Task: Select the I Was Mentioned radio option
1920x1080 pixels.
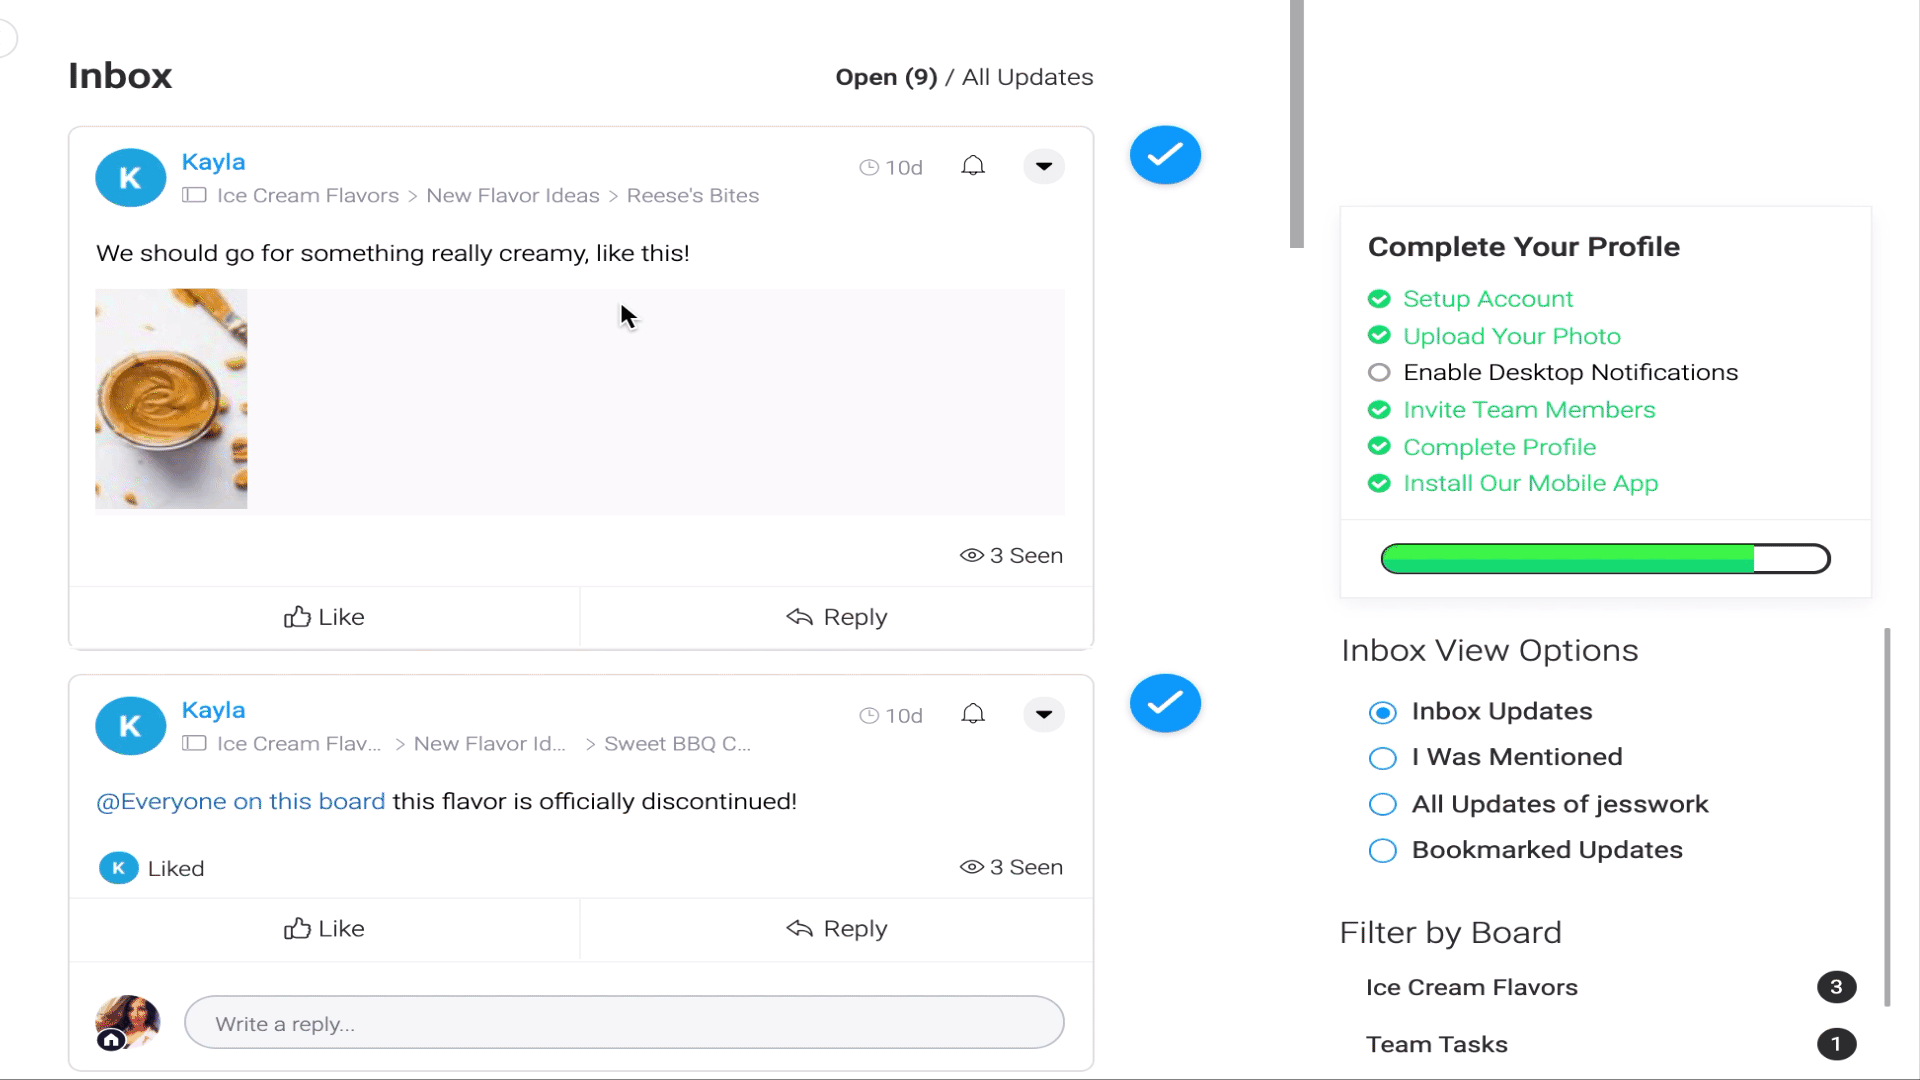Action: tap(1382, 758)
